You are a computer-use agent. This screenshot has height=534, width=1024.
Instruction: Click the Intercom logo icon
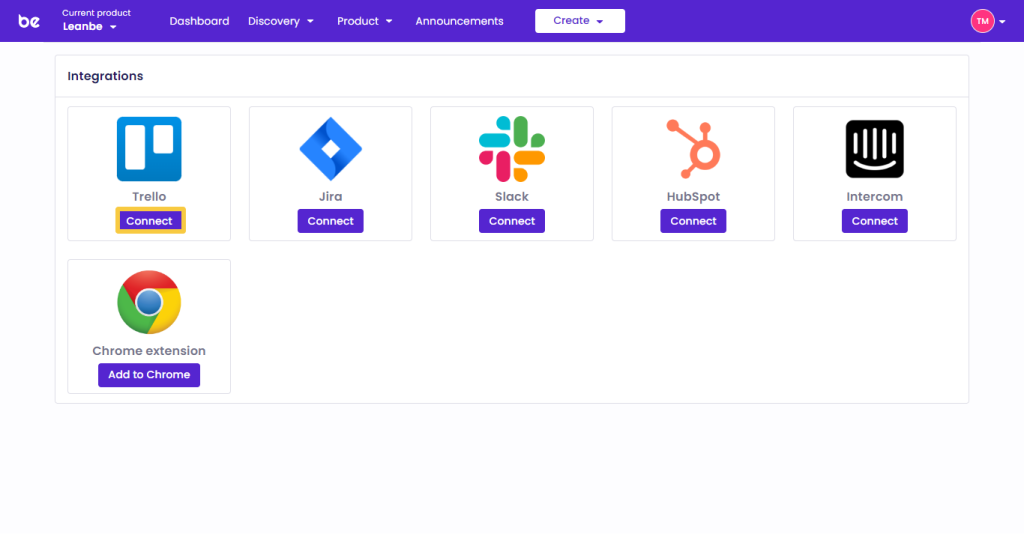pyautogui.click(x=874, y=149)
